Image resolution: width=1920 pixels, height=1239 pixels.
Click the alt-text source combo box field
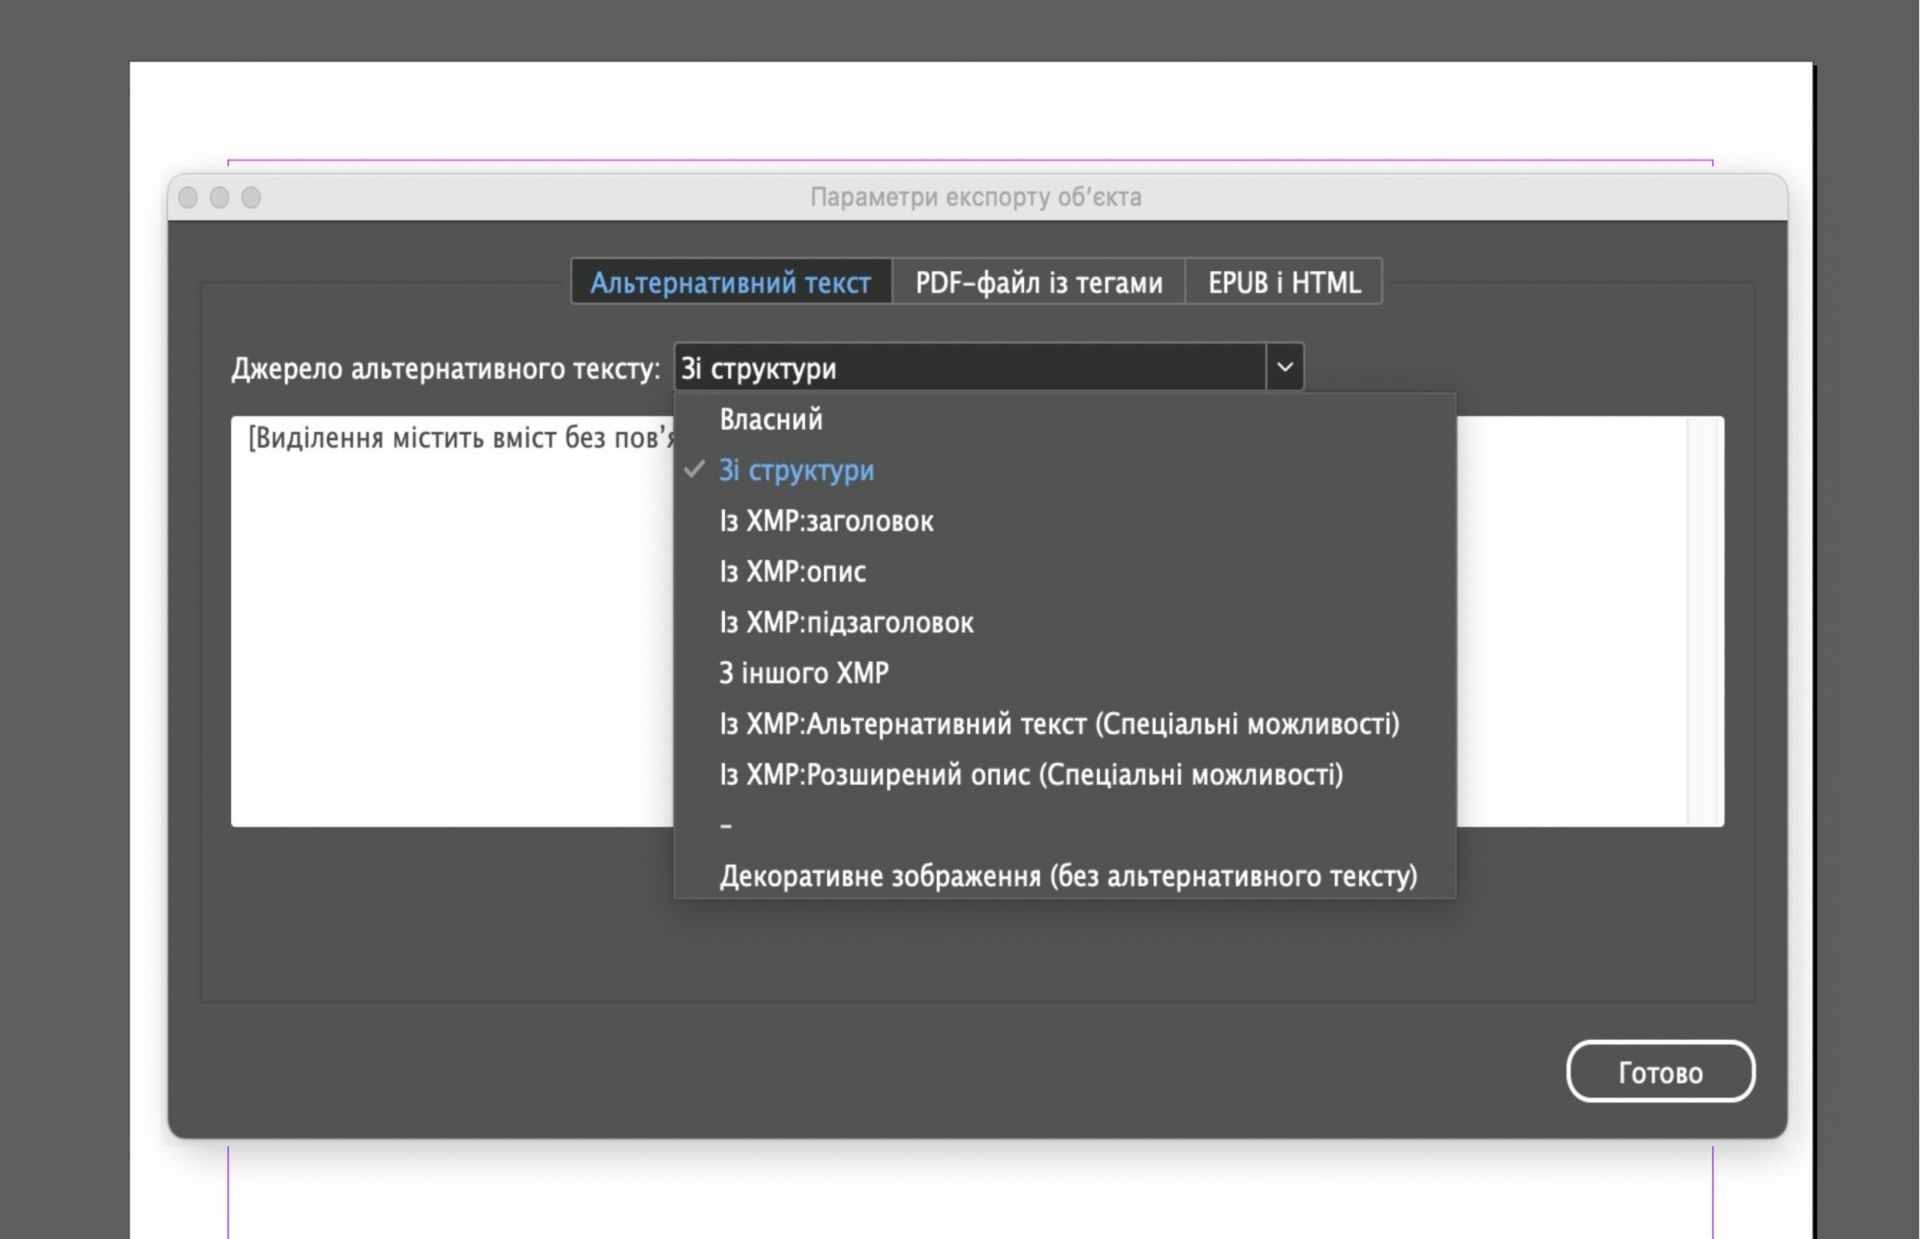click(970, 367)
